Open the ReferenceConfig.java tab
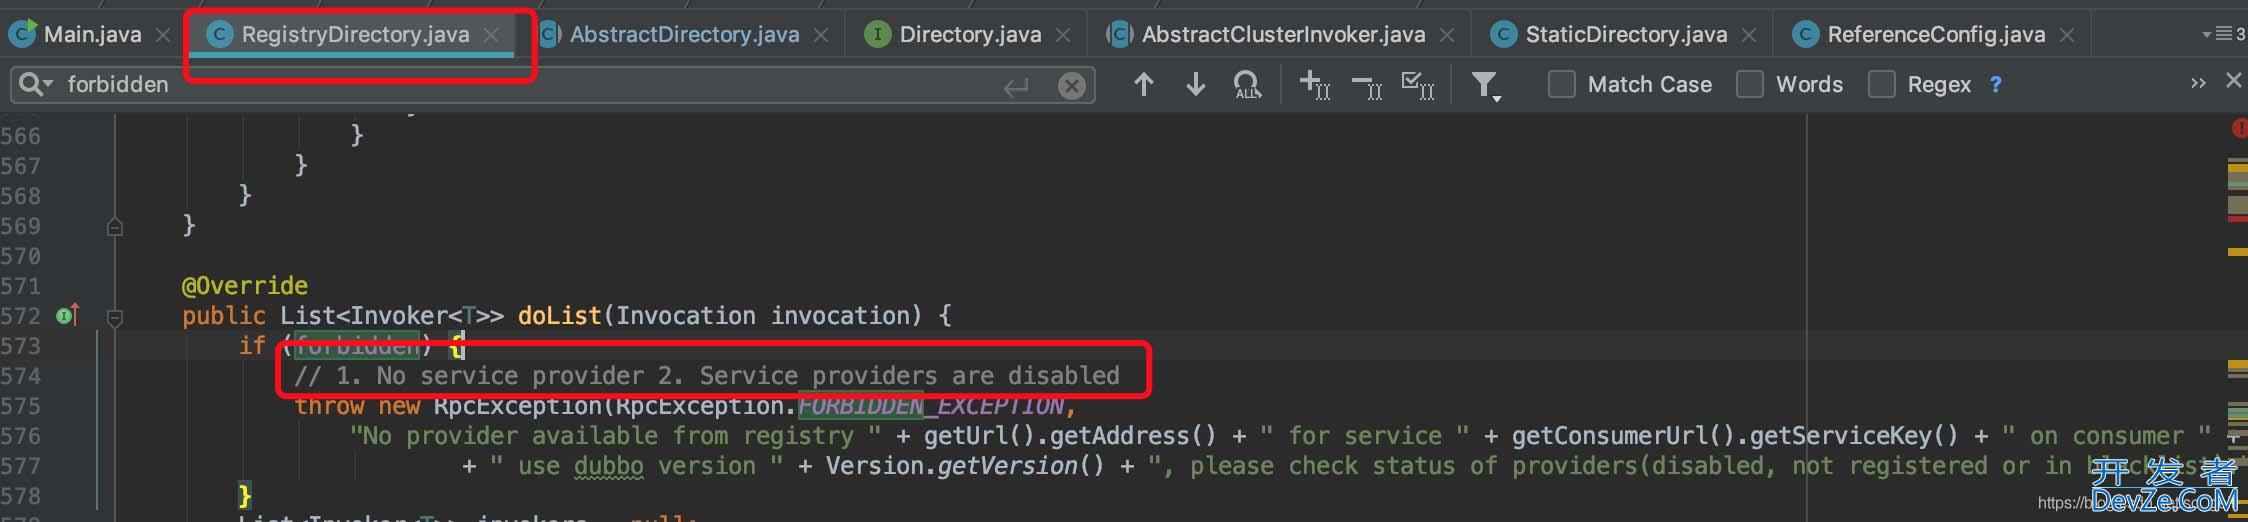The width and height of the screenshot is (2248, 522). (1936, 35)
